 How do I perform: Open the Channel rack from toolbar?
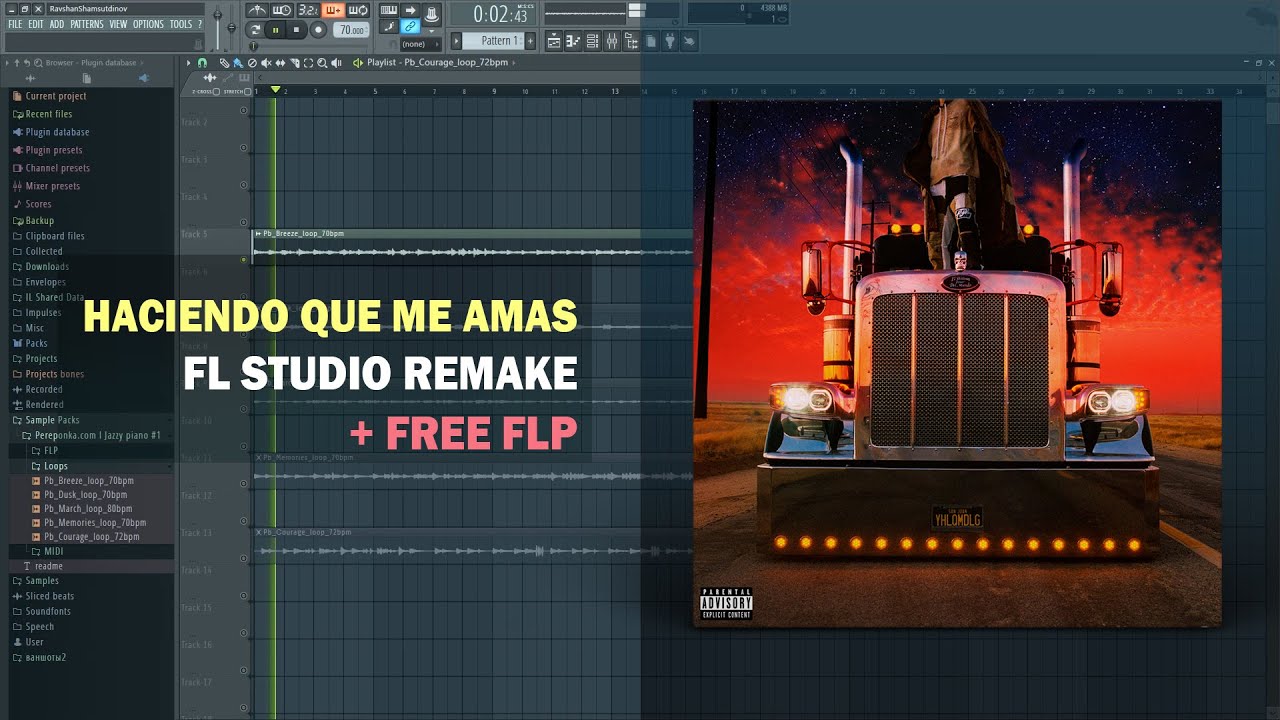[x=592, y=41]
